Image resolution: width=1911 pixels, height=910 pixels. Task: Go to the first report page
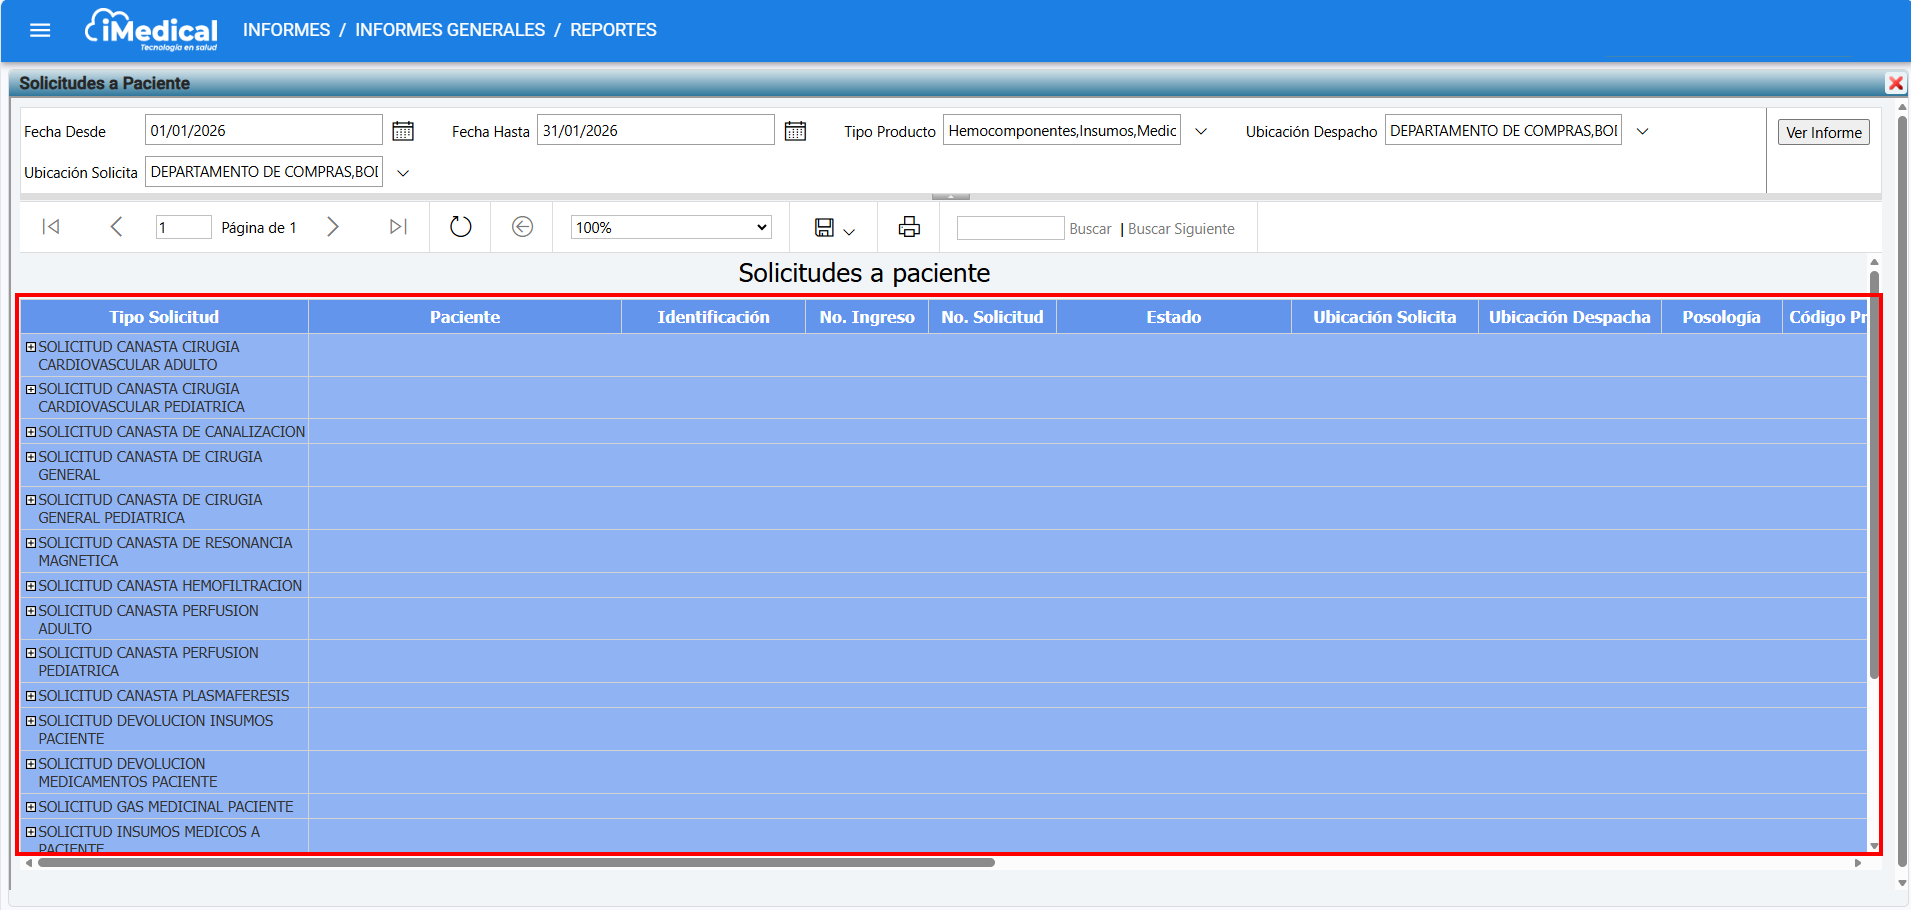(x=51, y=227)
